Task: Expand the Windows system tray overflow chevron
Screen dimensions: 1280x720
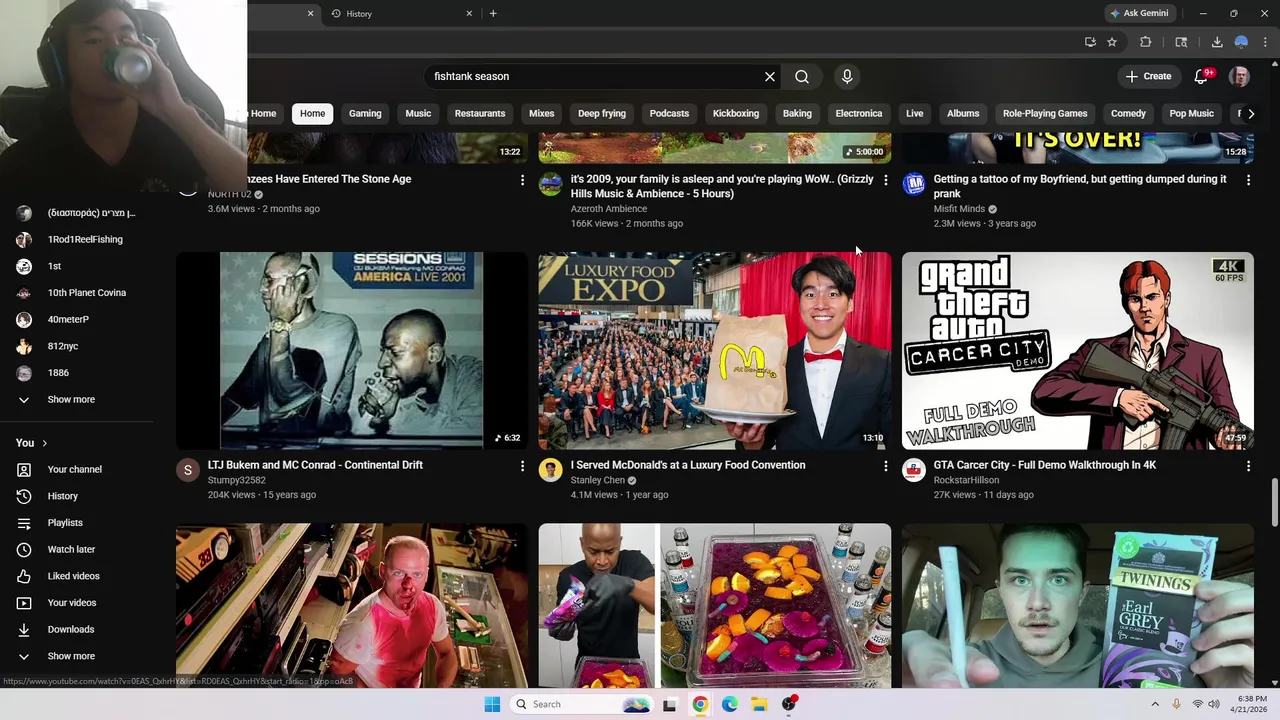Action: [x=1155, y=704]
